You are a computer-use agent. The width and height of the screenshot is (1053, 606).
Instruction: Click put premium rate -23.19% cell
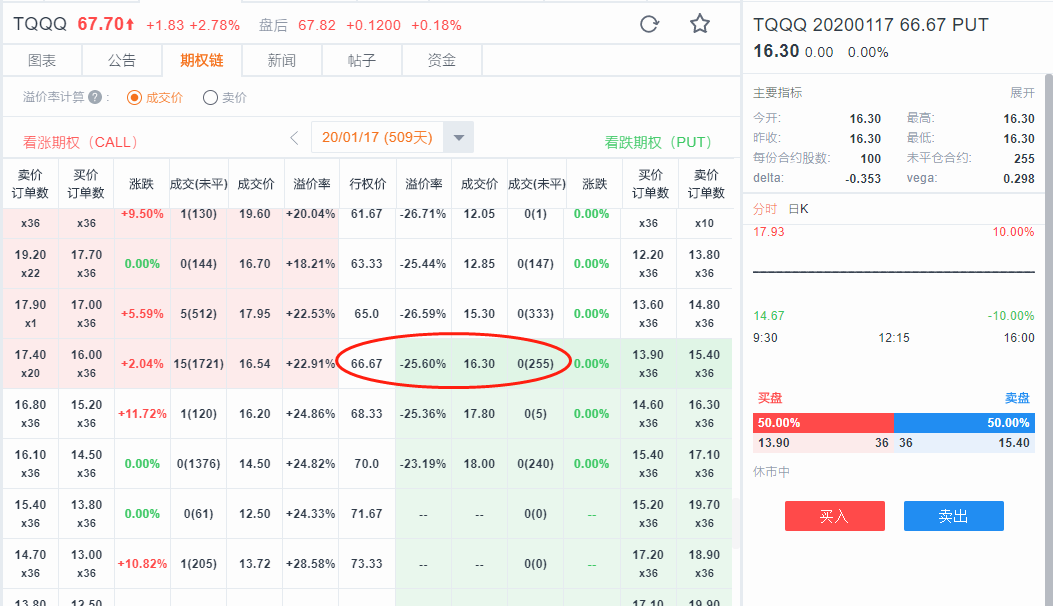pos(423,464)
